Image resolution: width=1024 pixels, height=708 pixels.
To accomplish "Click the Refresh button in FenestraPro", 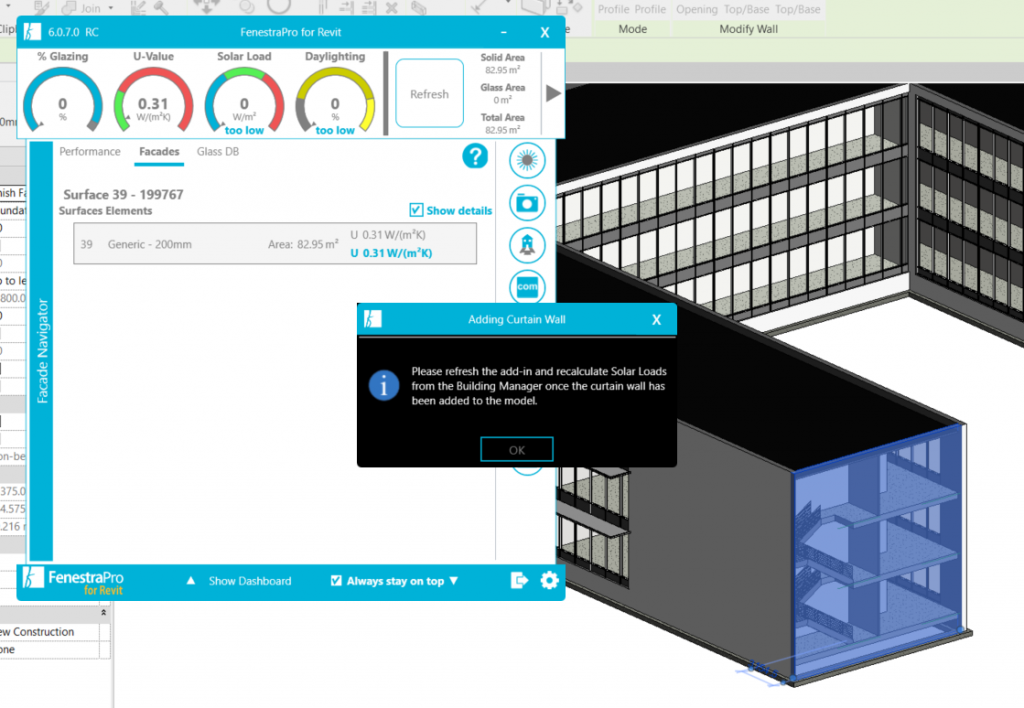I will tap(429, 93).
